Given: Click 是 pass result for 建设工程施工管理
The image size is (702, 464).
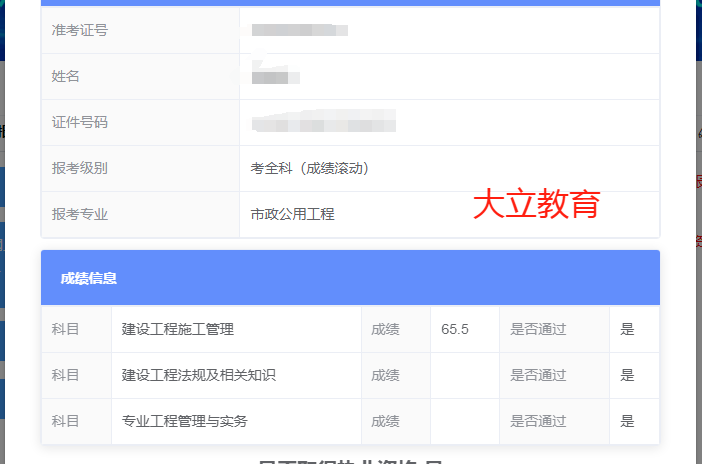Looking at the screenshot, I should 627,329.
